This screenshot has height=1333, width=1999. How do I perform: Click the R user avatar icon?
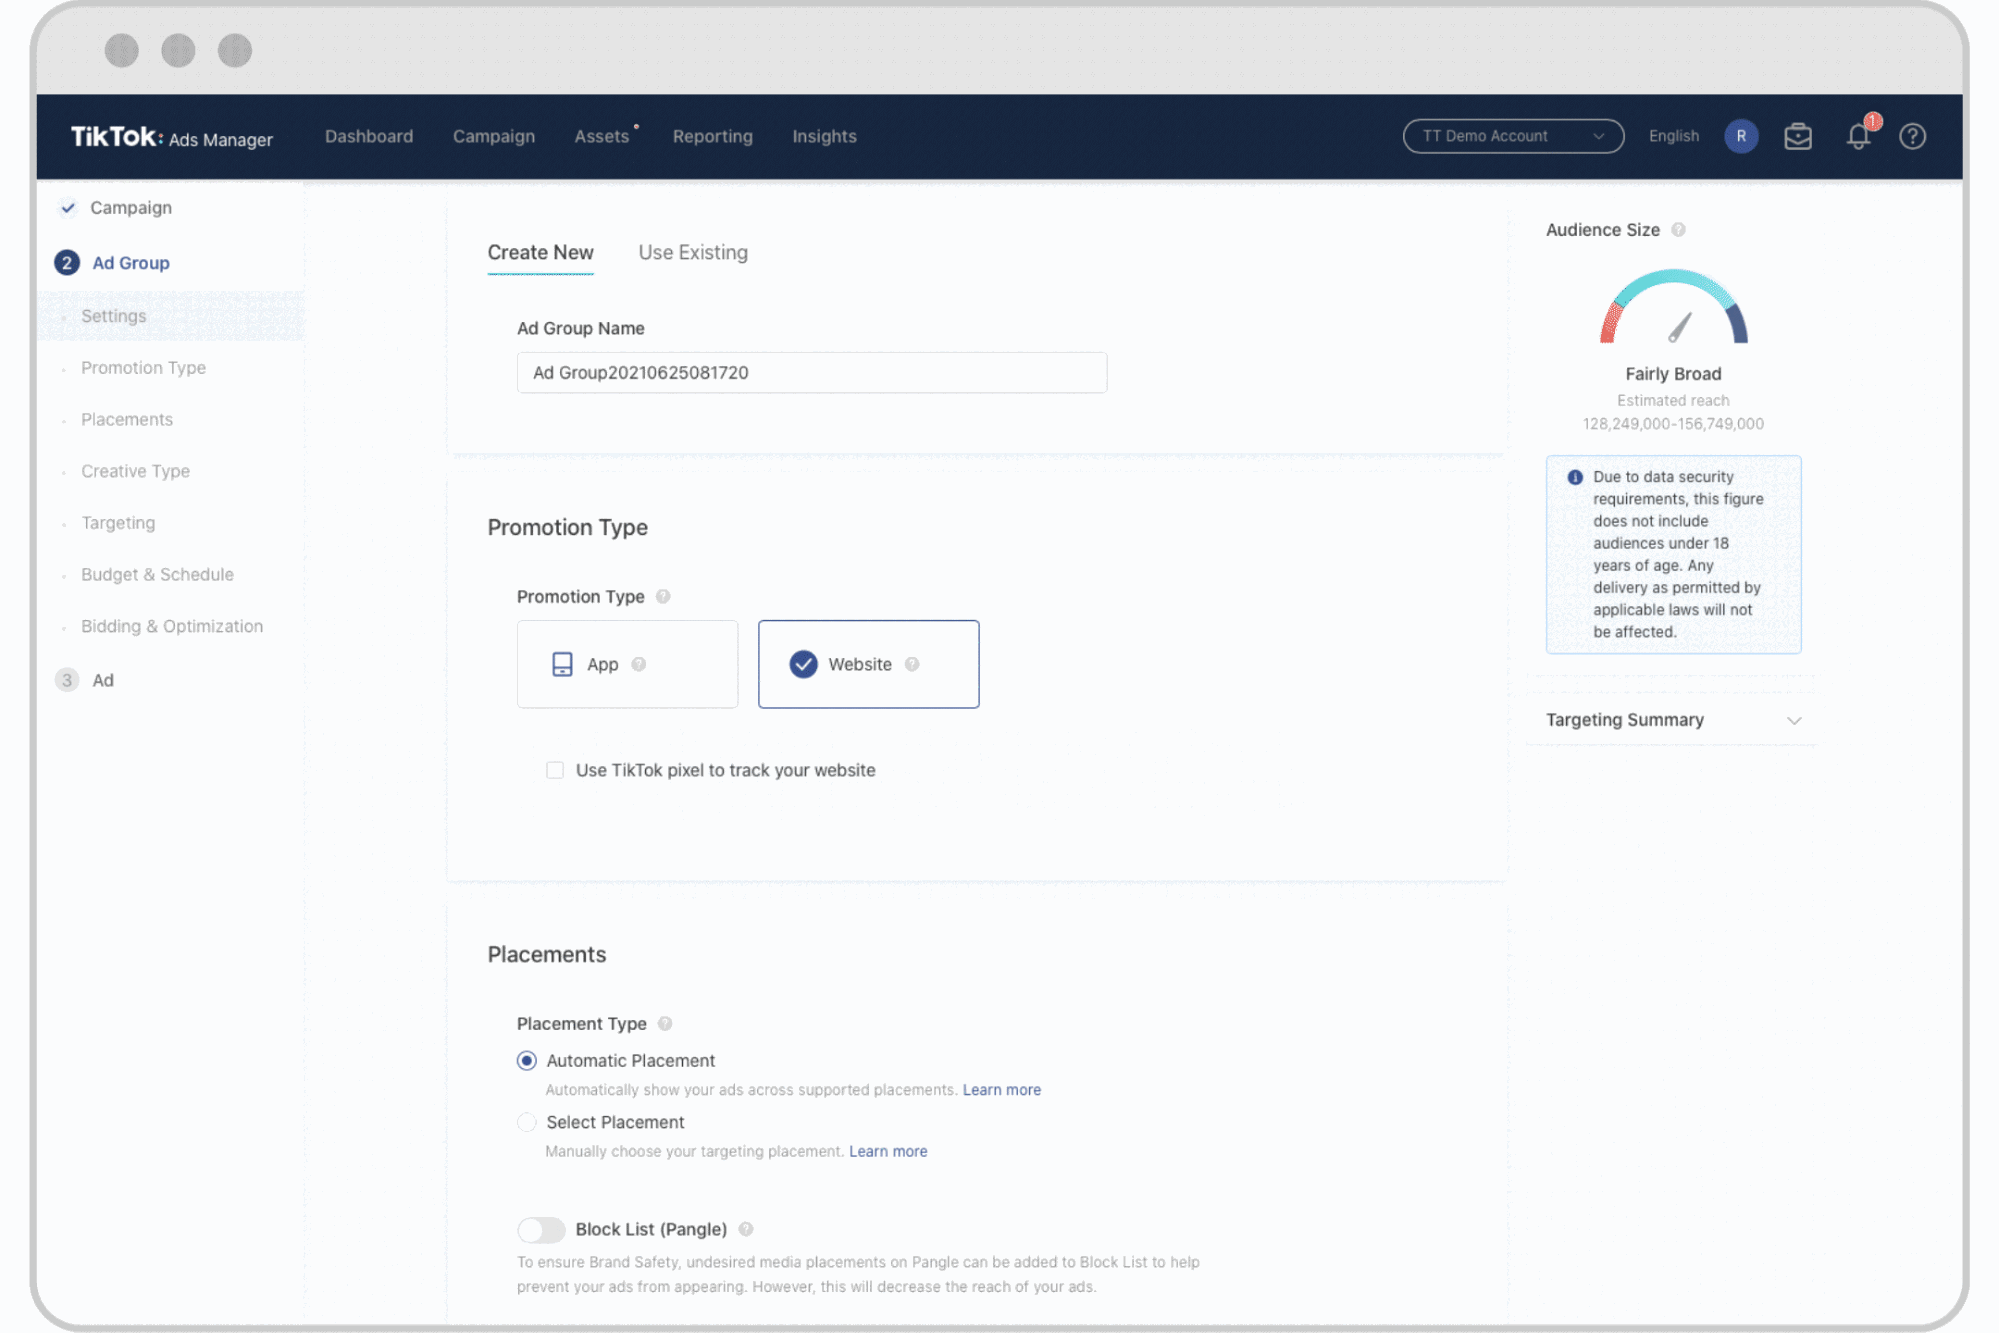pos(1741,136)
